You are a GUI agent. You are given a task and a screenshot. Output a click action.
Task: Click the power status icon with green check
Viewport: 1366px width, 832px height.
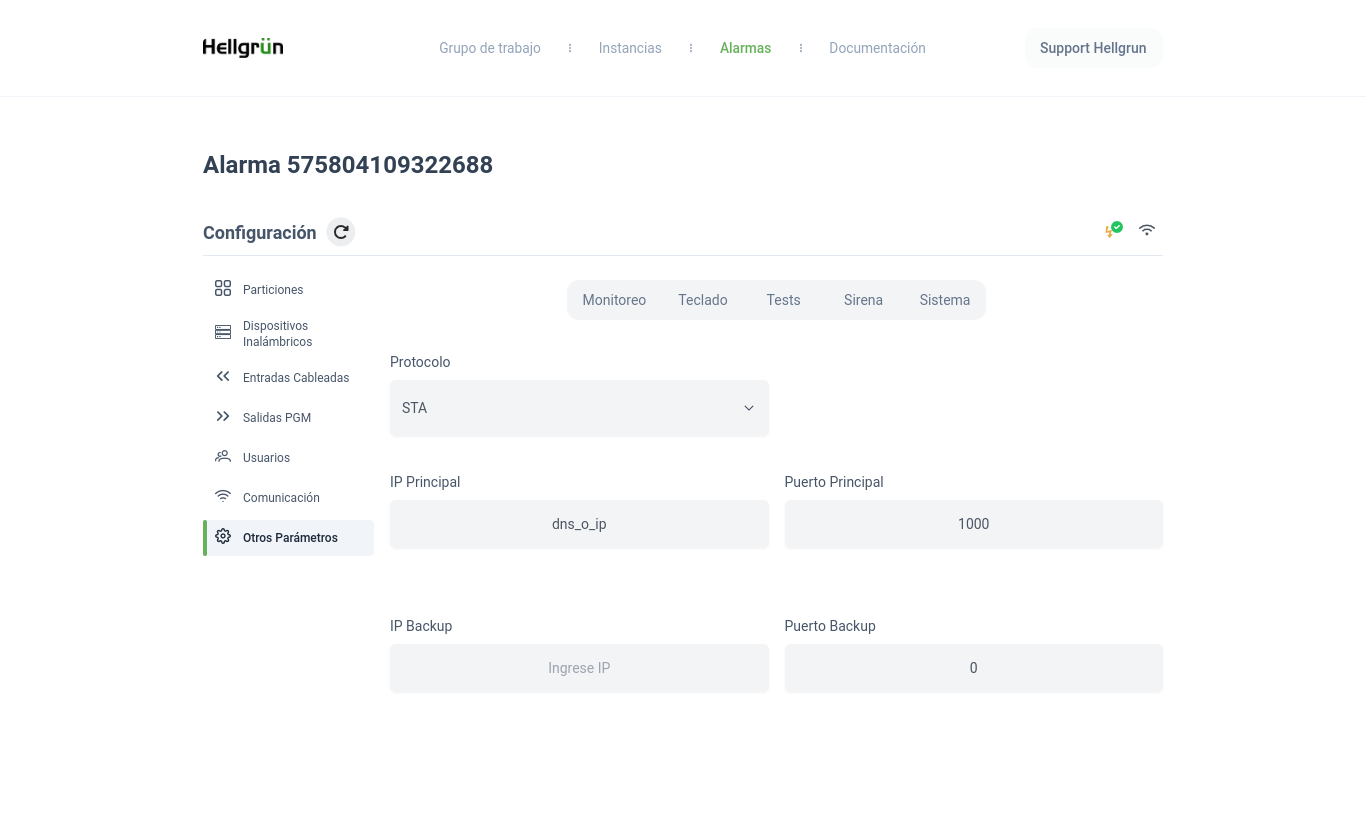[x=1113, y=230]
